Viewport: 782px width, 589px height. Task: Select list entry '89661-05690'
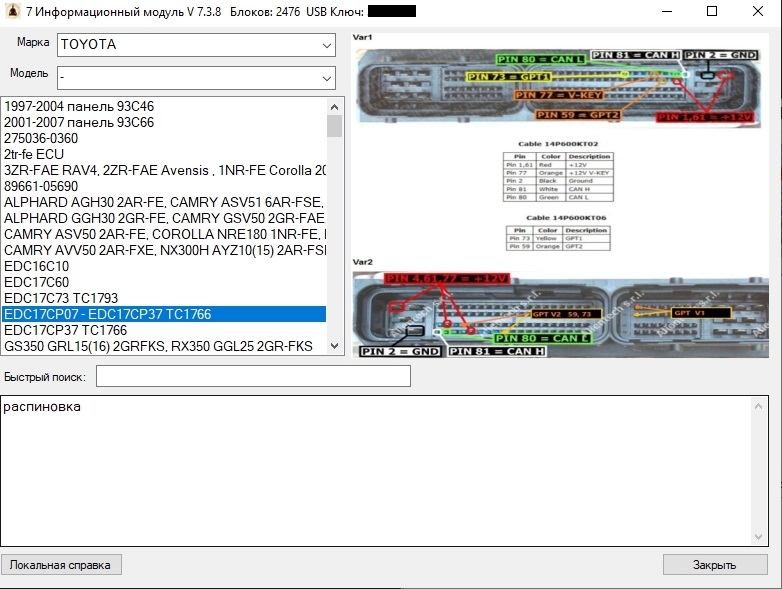(x=164, y=186)
